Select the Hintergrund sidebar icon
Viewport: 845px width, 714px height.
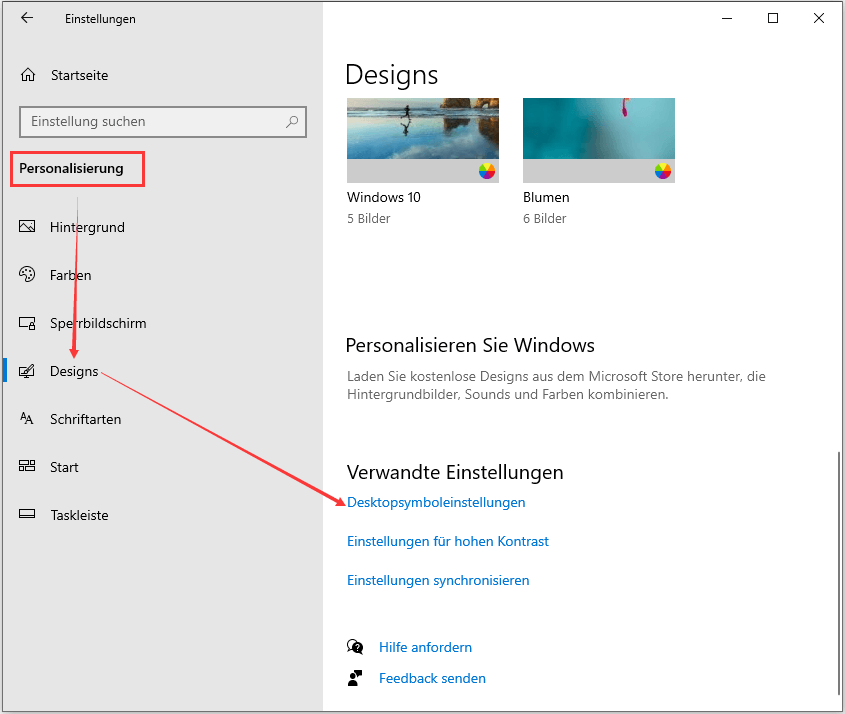26,227
